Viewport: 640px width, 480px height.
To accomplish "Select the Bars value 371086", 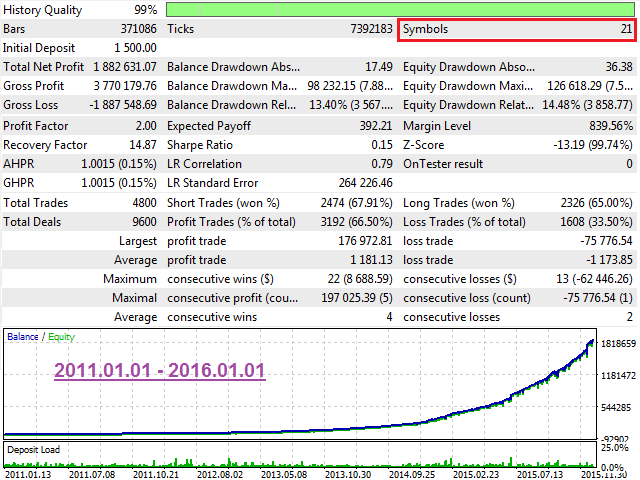I will click(138, 29).
